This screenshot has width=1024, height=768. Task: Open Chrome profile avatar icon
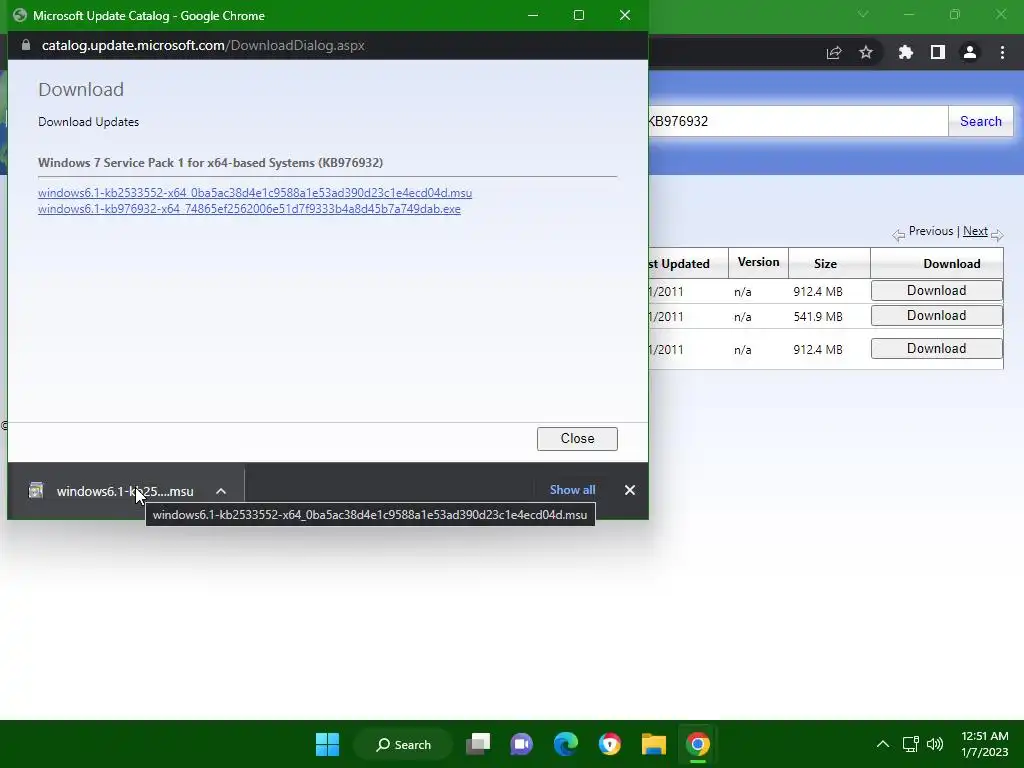click(970, 52)
